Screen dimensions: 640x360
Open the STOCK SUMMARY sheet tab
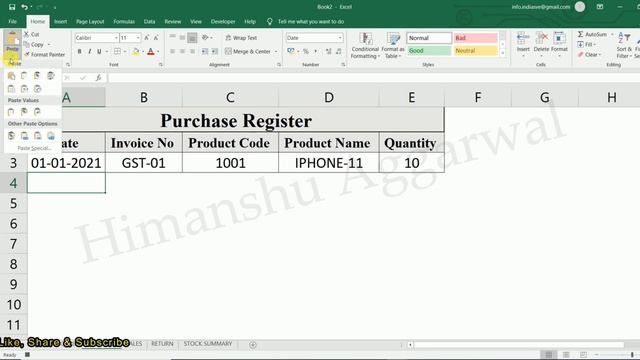tap(208, 344)
